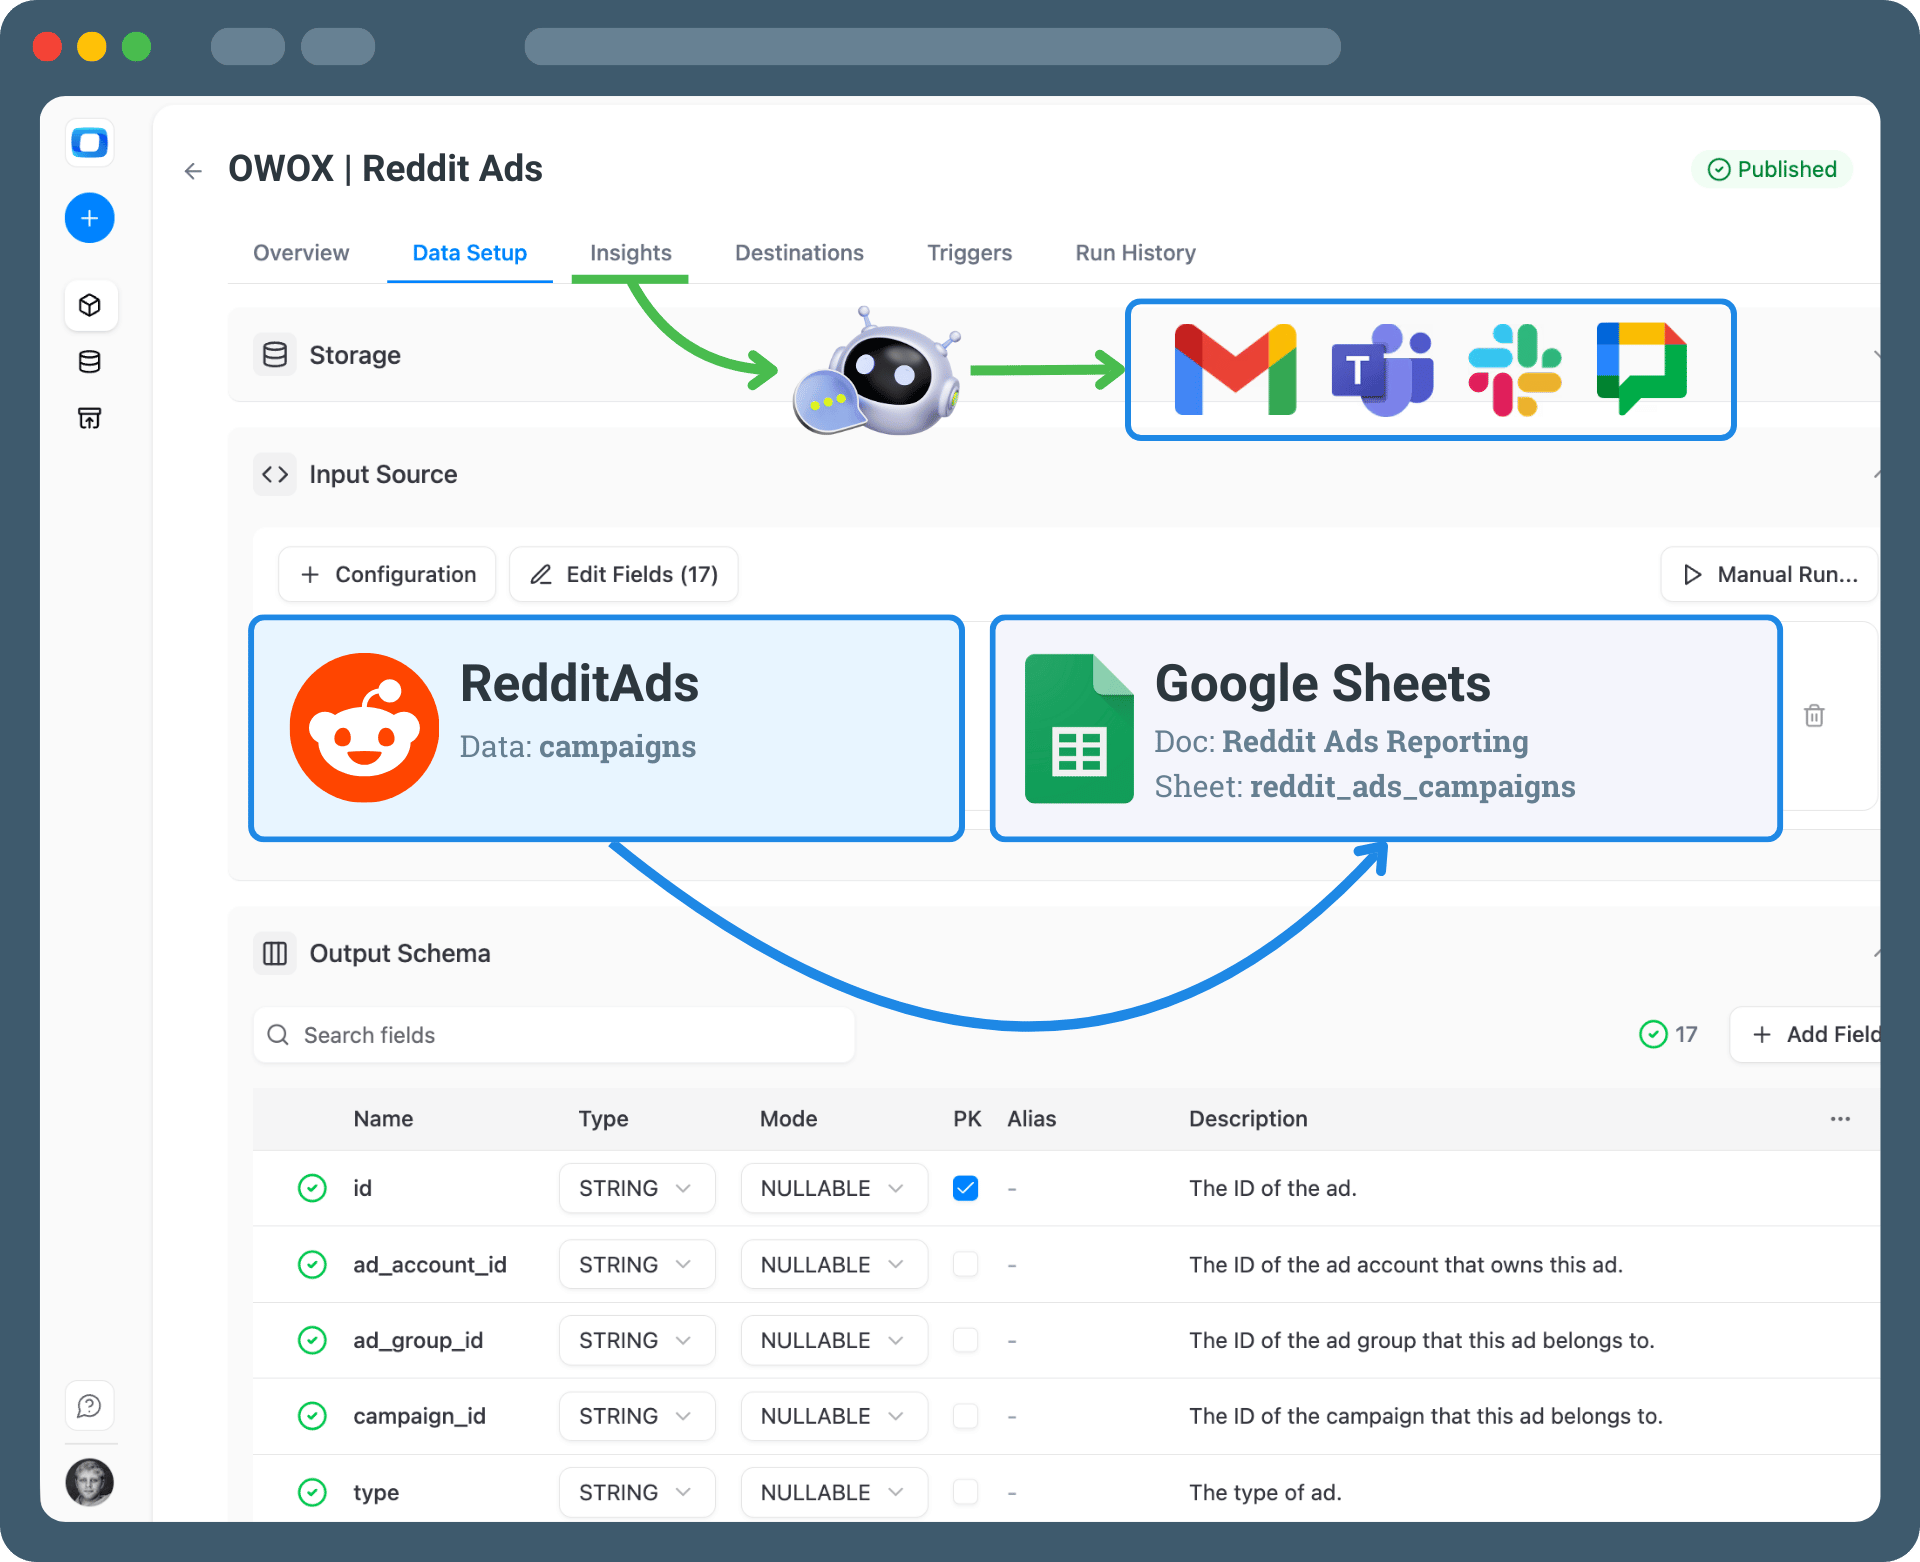This screenshot has height=1562, width=1920.
Task: Delete the Google Sheets destination via trash icon
Action: [x=1814, y=715]
